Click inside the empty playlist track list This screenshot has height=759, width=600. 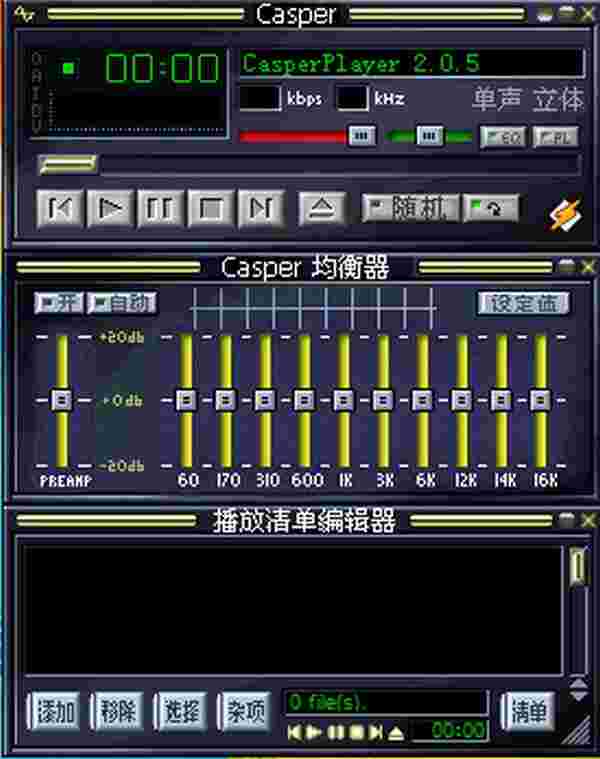292,609
